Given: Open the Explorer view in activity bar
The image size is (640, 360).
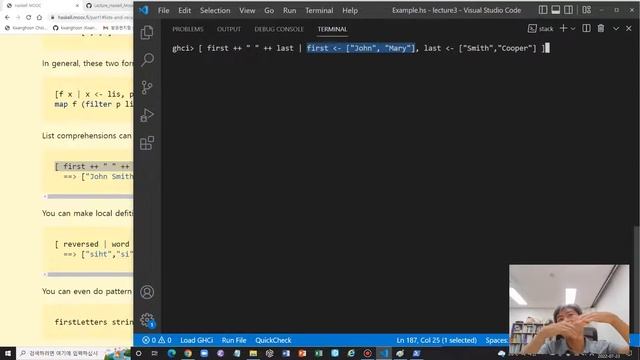Looking at the screenshot, I should click(147, 33).
